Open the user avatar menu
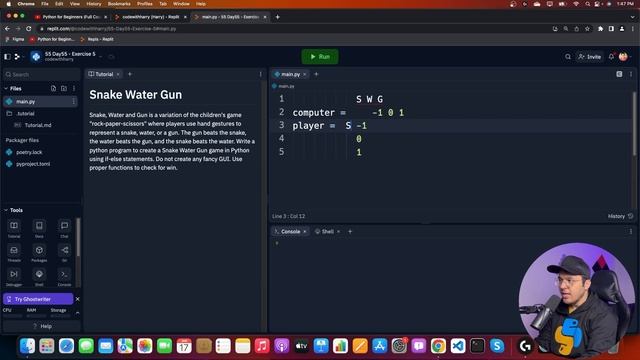The height and width of the screenshot is (360, 640). pos(623,57)
